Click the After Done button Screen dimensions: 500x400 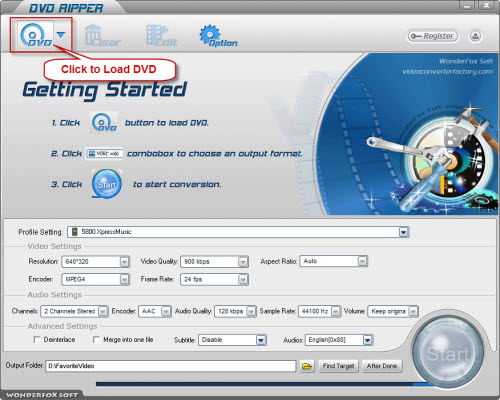tap(382, 366)
